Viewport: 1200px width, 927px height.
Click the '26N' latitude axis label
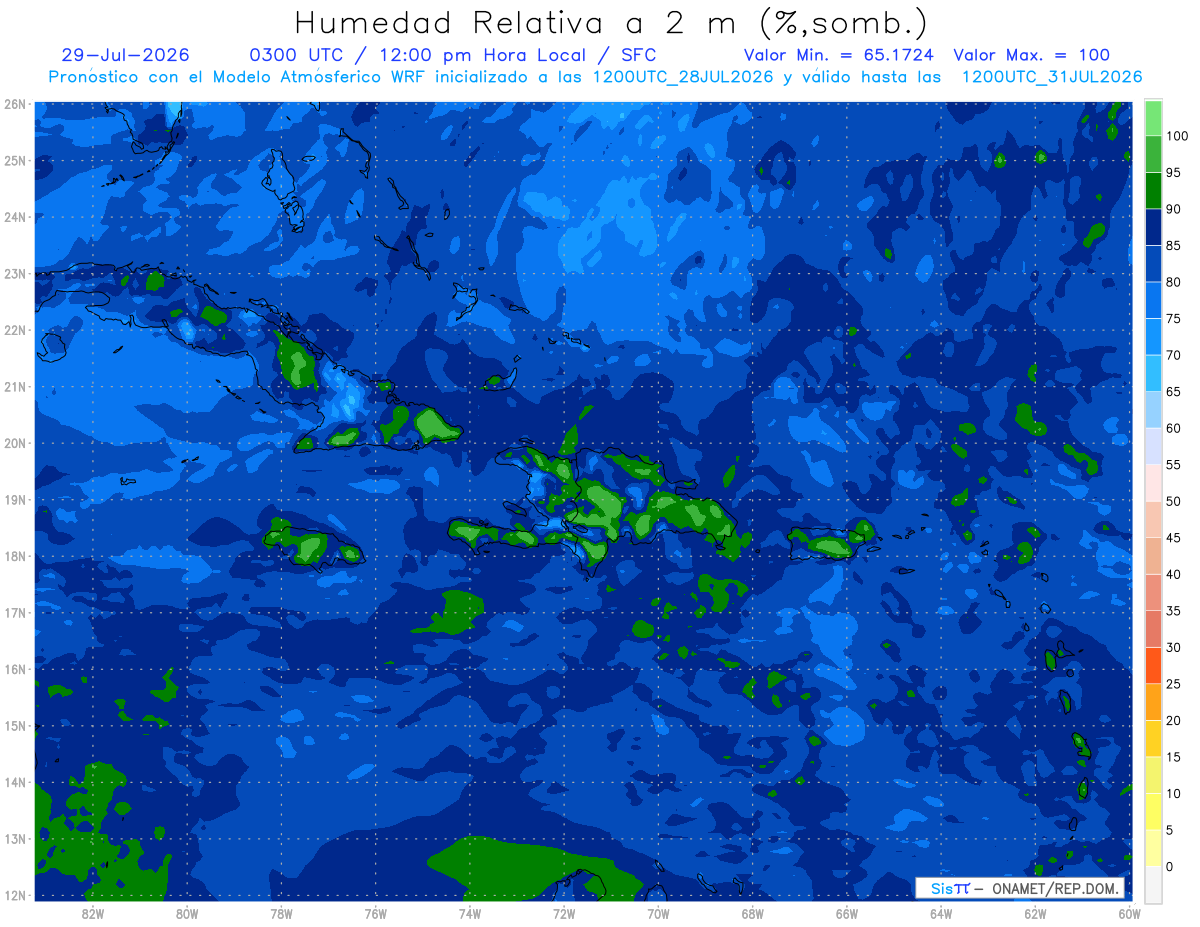point(15,104)
